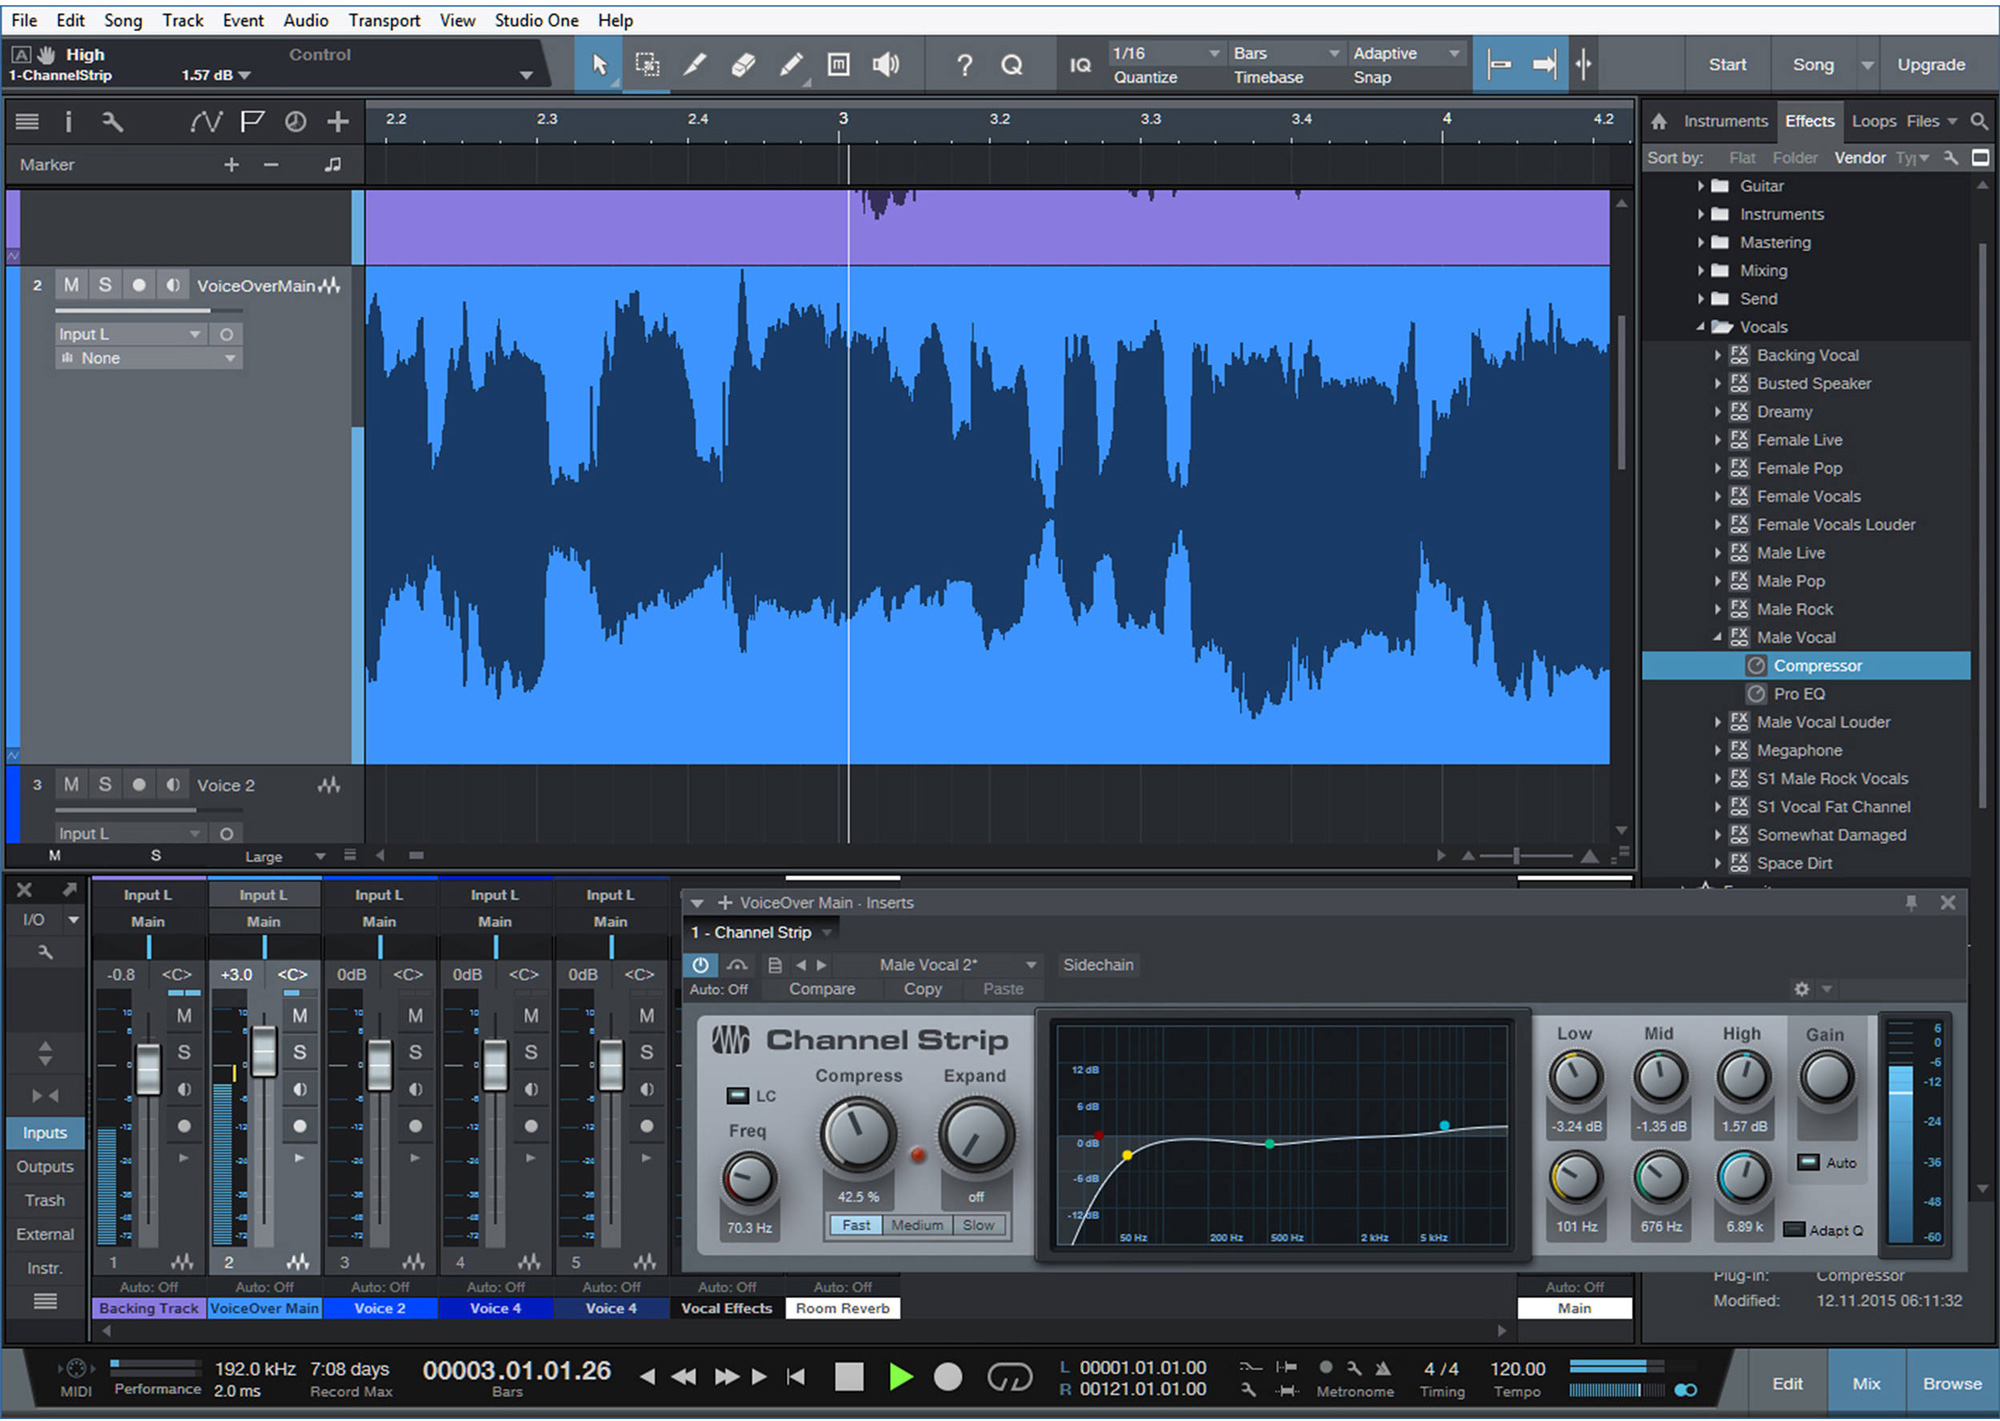The image size is (2000, 1421).
Task: Click the Low gain knob -3.24 dB
Action: click(1575, 1077)
